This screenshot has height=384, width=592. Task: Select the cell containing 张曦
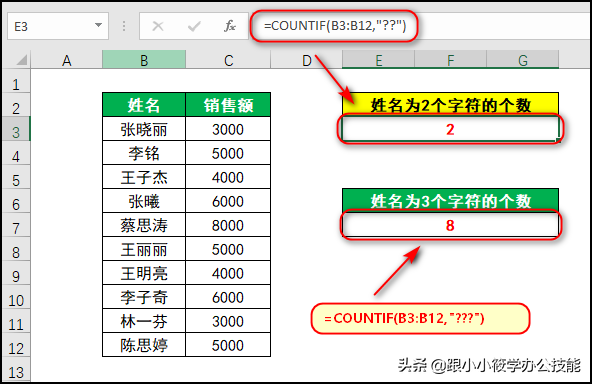pyautogui.click(x=144, y=201)
